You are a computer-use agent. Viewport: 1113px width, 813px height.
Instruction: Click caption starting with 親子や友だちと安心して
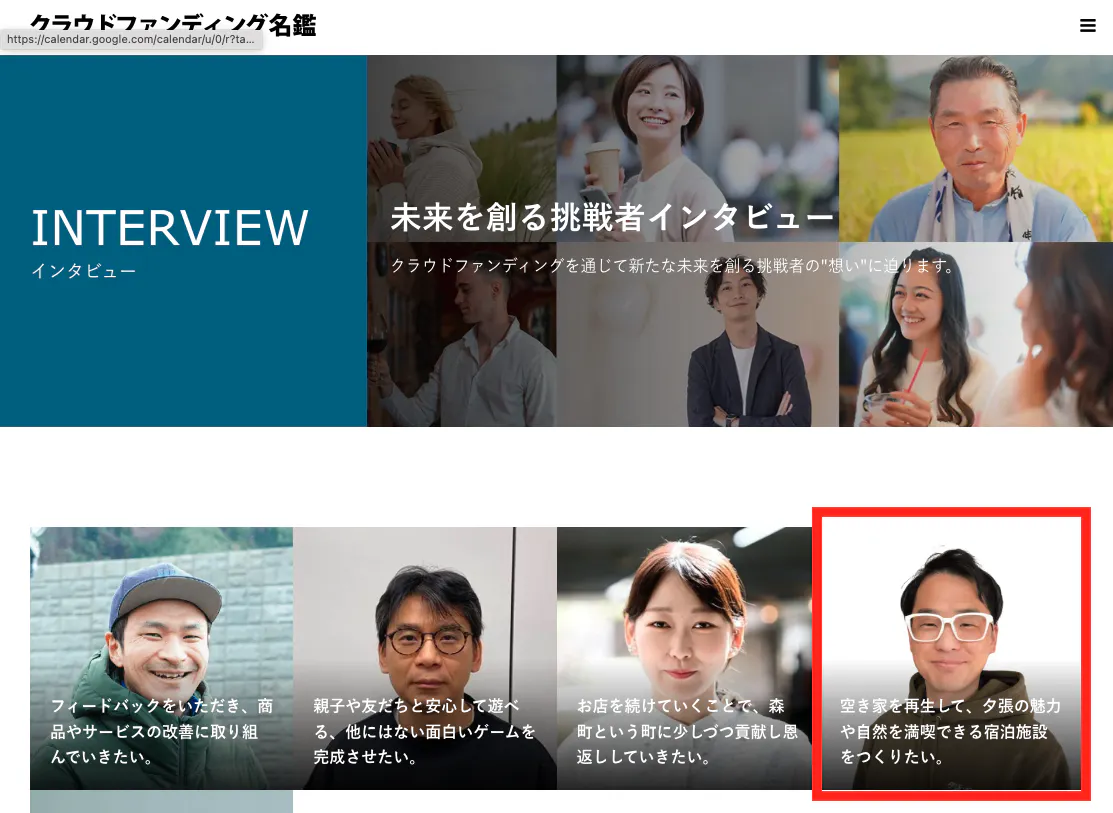point(424,732)
